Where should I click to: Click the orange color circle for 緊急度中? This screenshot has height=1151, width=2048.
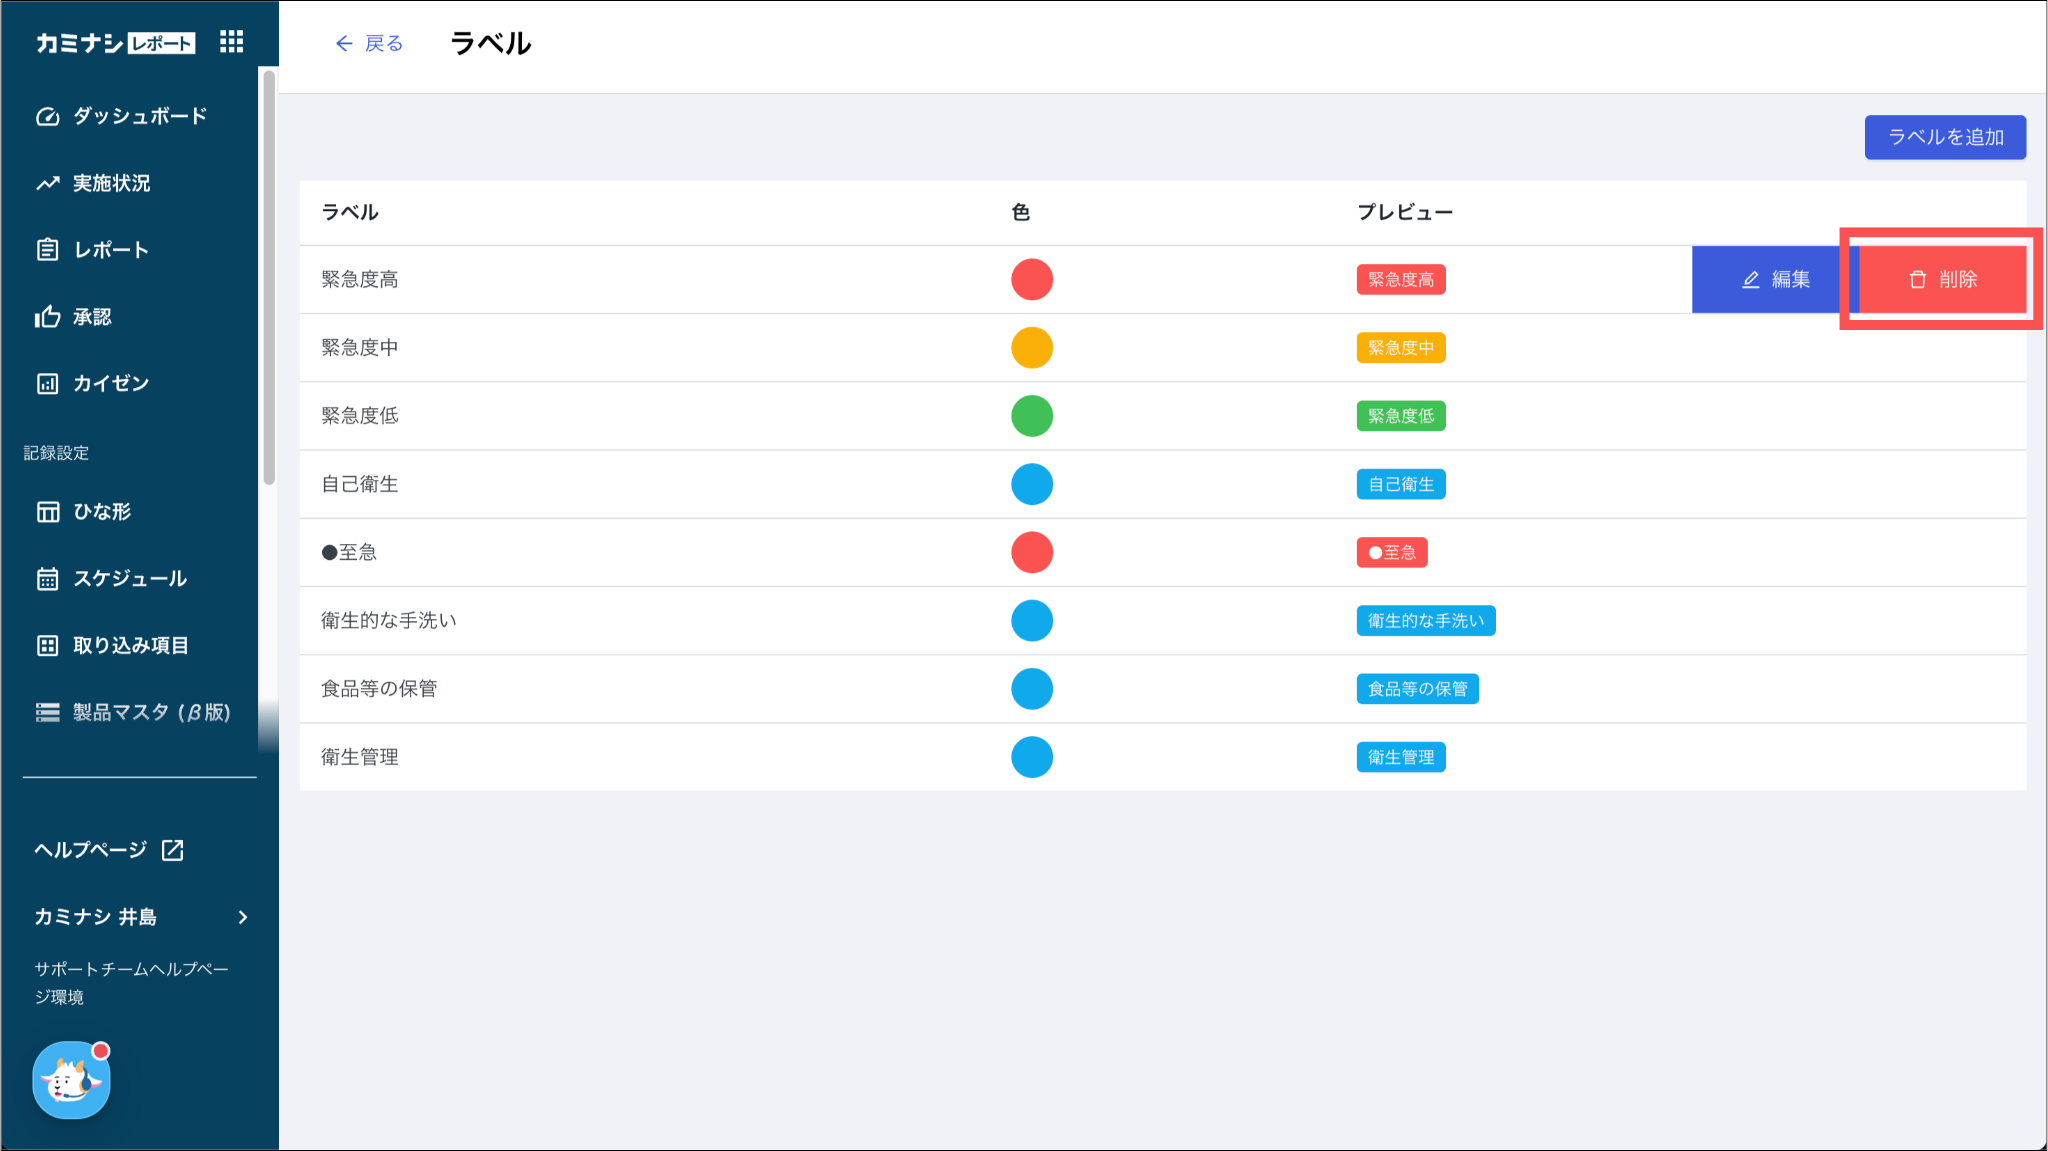tap(1031, 348)
